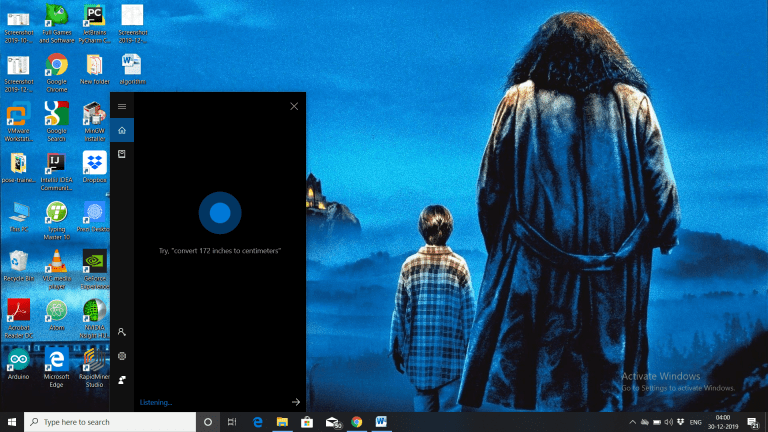Open Edge from the taskbar
Image resolution: width=768 pixels, height=432 pixels.
(x=258, y=422)
